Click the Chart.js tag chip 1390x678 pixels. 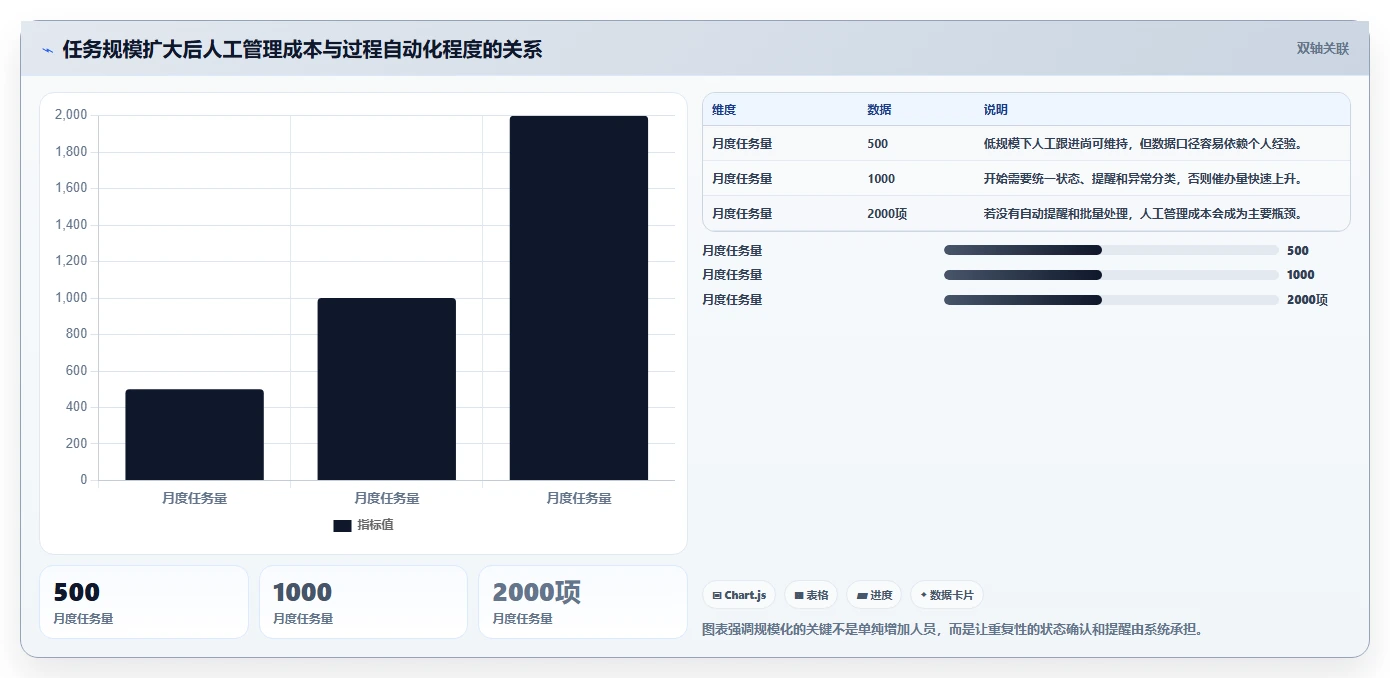point(739,595)
